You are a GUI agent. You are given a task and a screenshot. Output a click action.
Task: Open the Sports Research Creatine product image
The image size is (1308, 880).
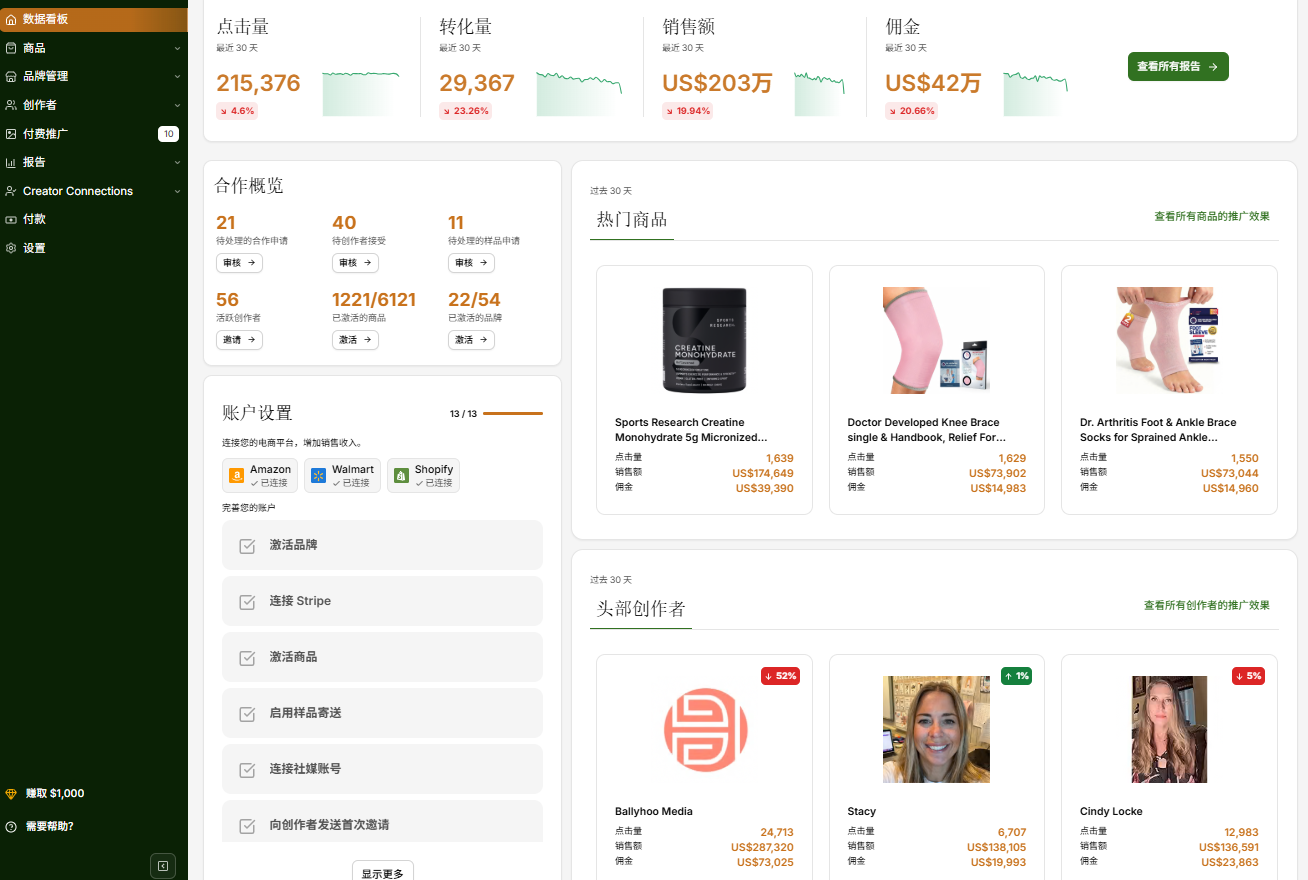[x=705, y=340]
